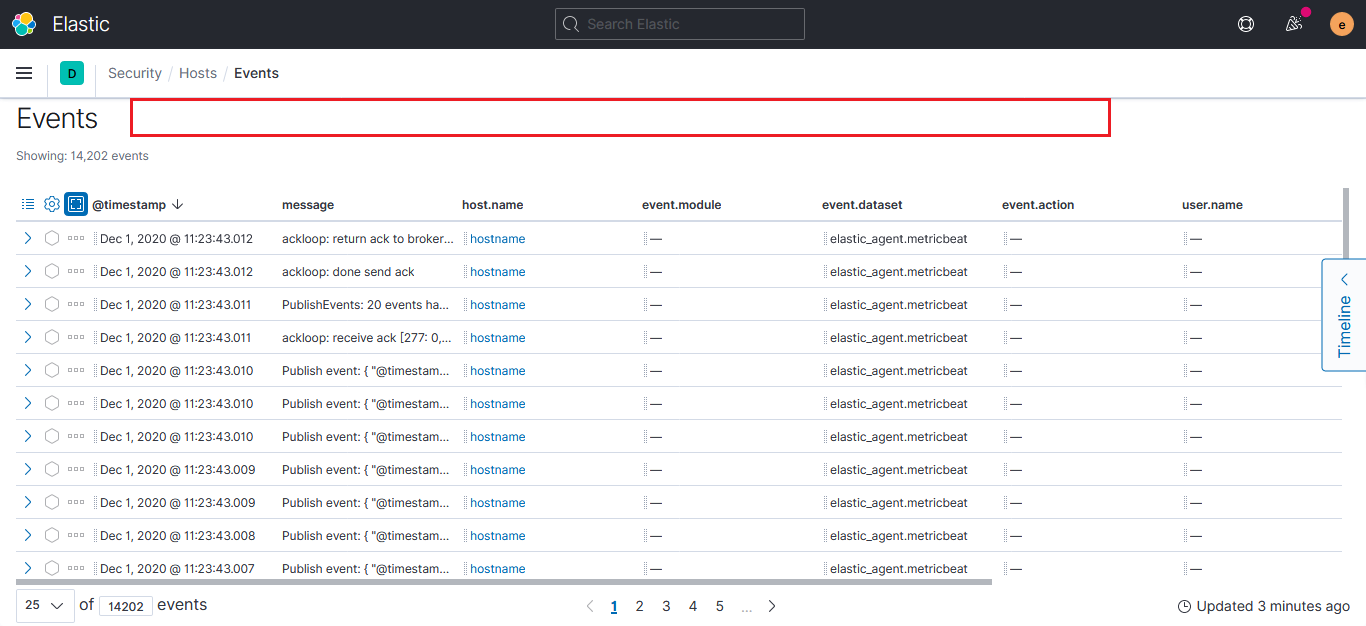Viewport: 1366px width, 626px height.
Task: Expand the last visible event row
Action: pyautogui.click(x=27, y=568)
